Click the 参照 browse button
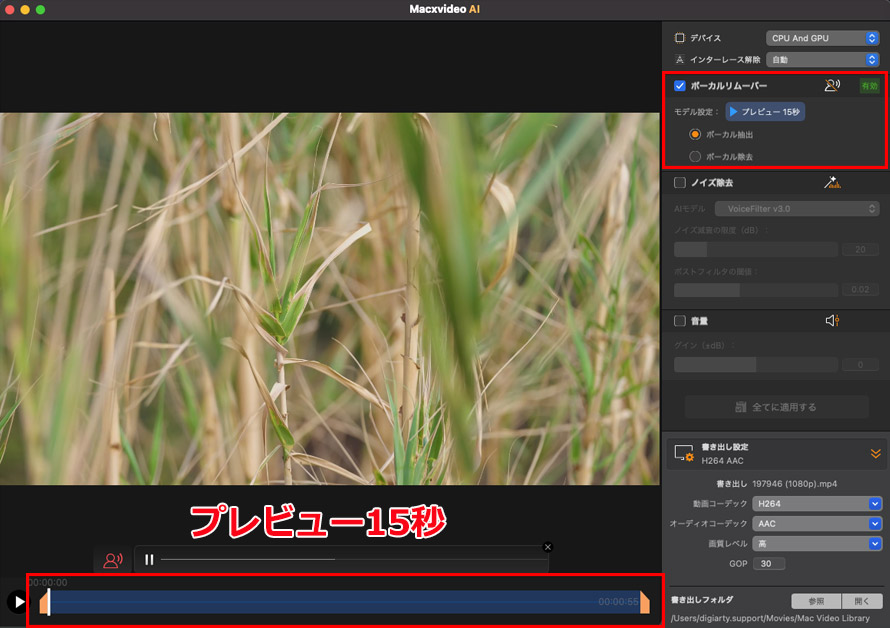This screenshot has width=890, height=628. [814, 601]
